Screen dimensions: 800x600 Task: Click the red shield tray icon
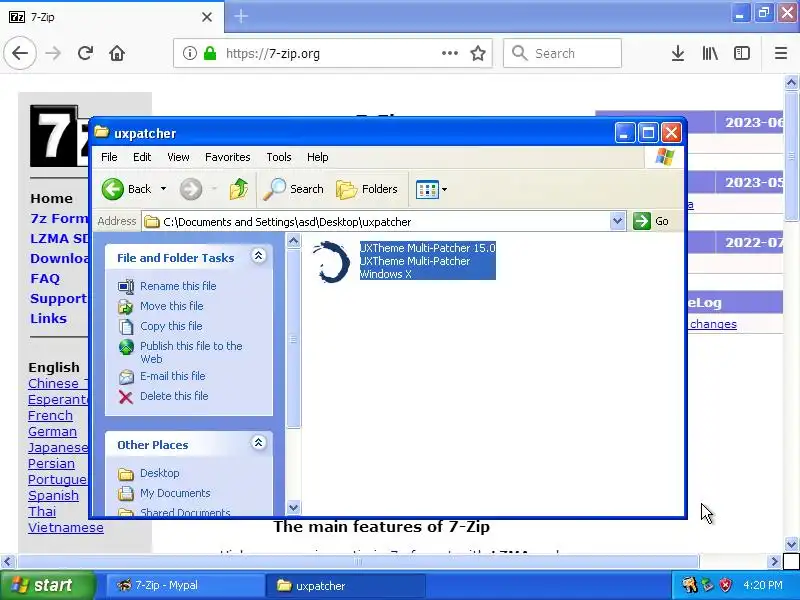point(726,585)
